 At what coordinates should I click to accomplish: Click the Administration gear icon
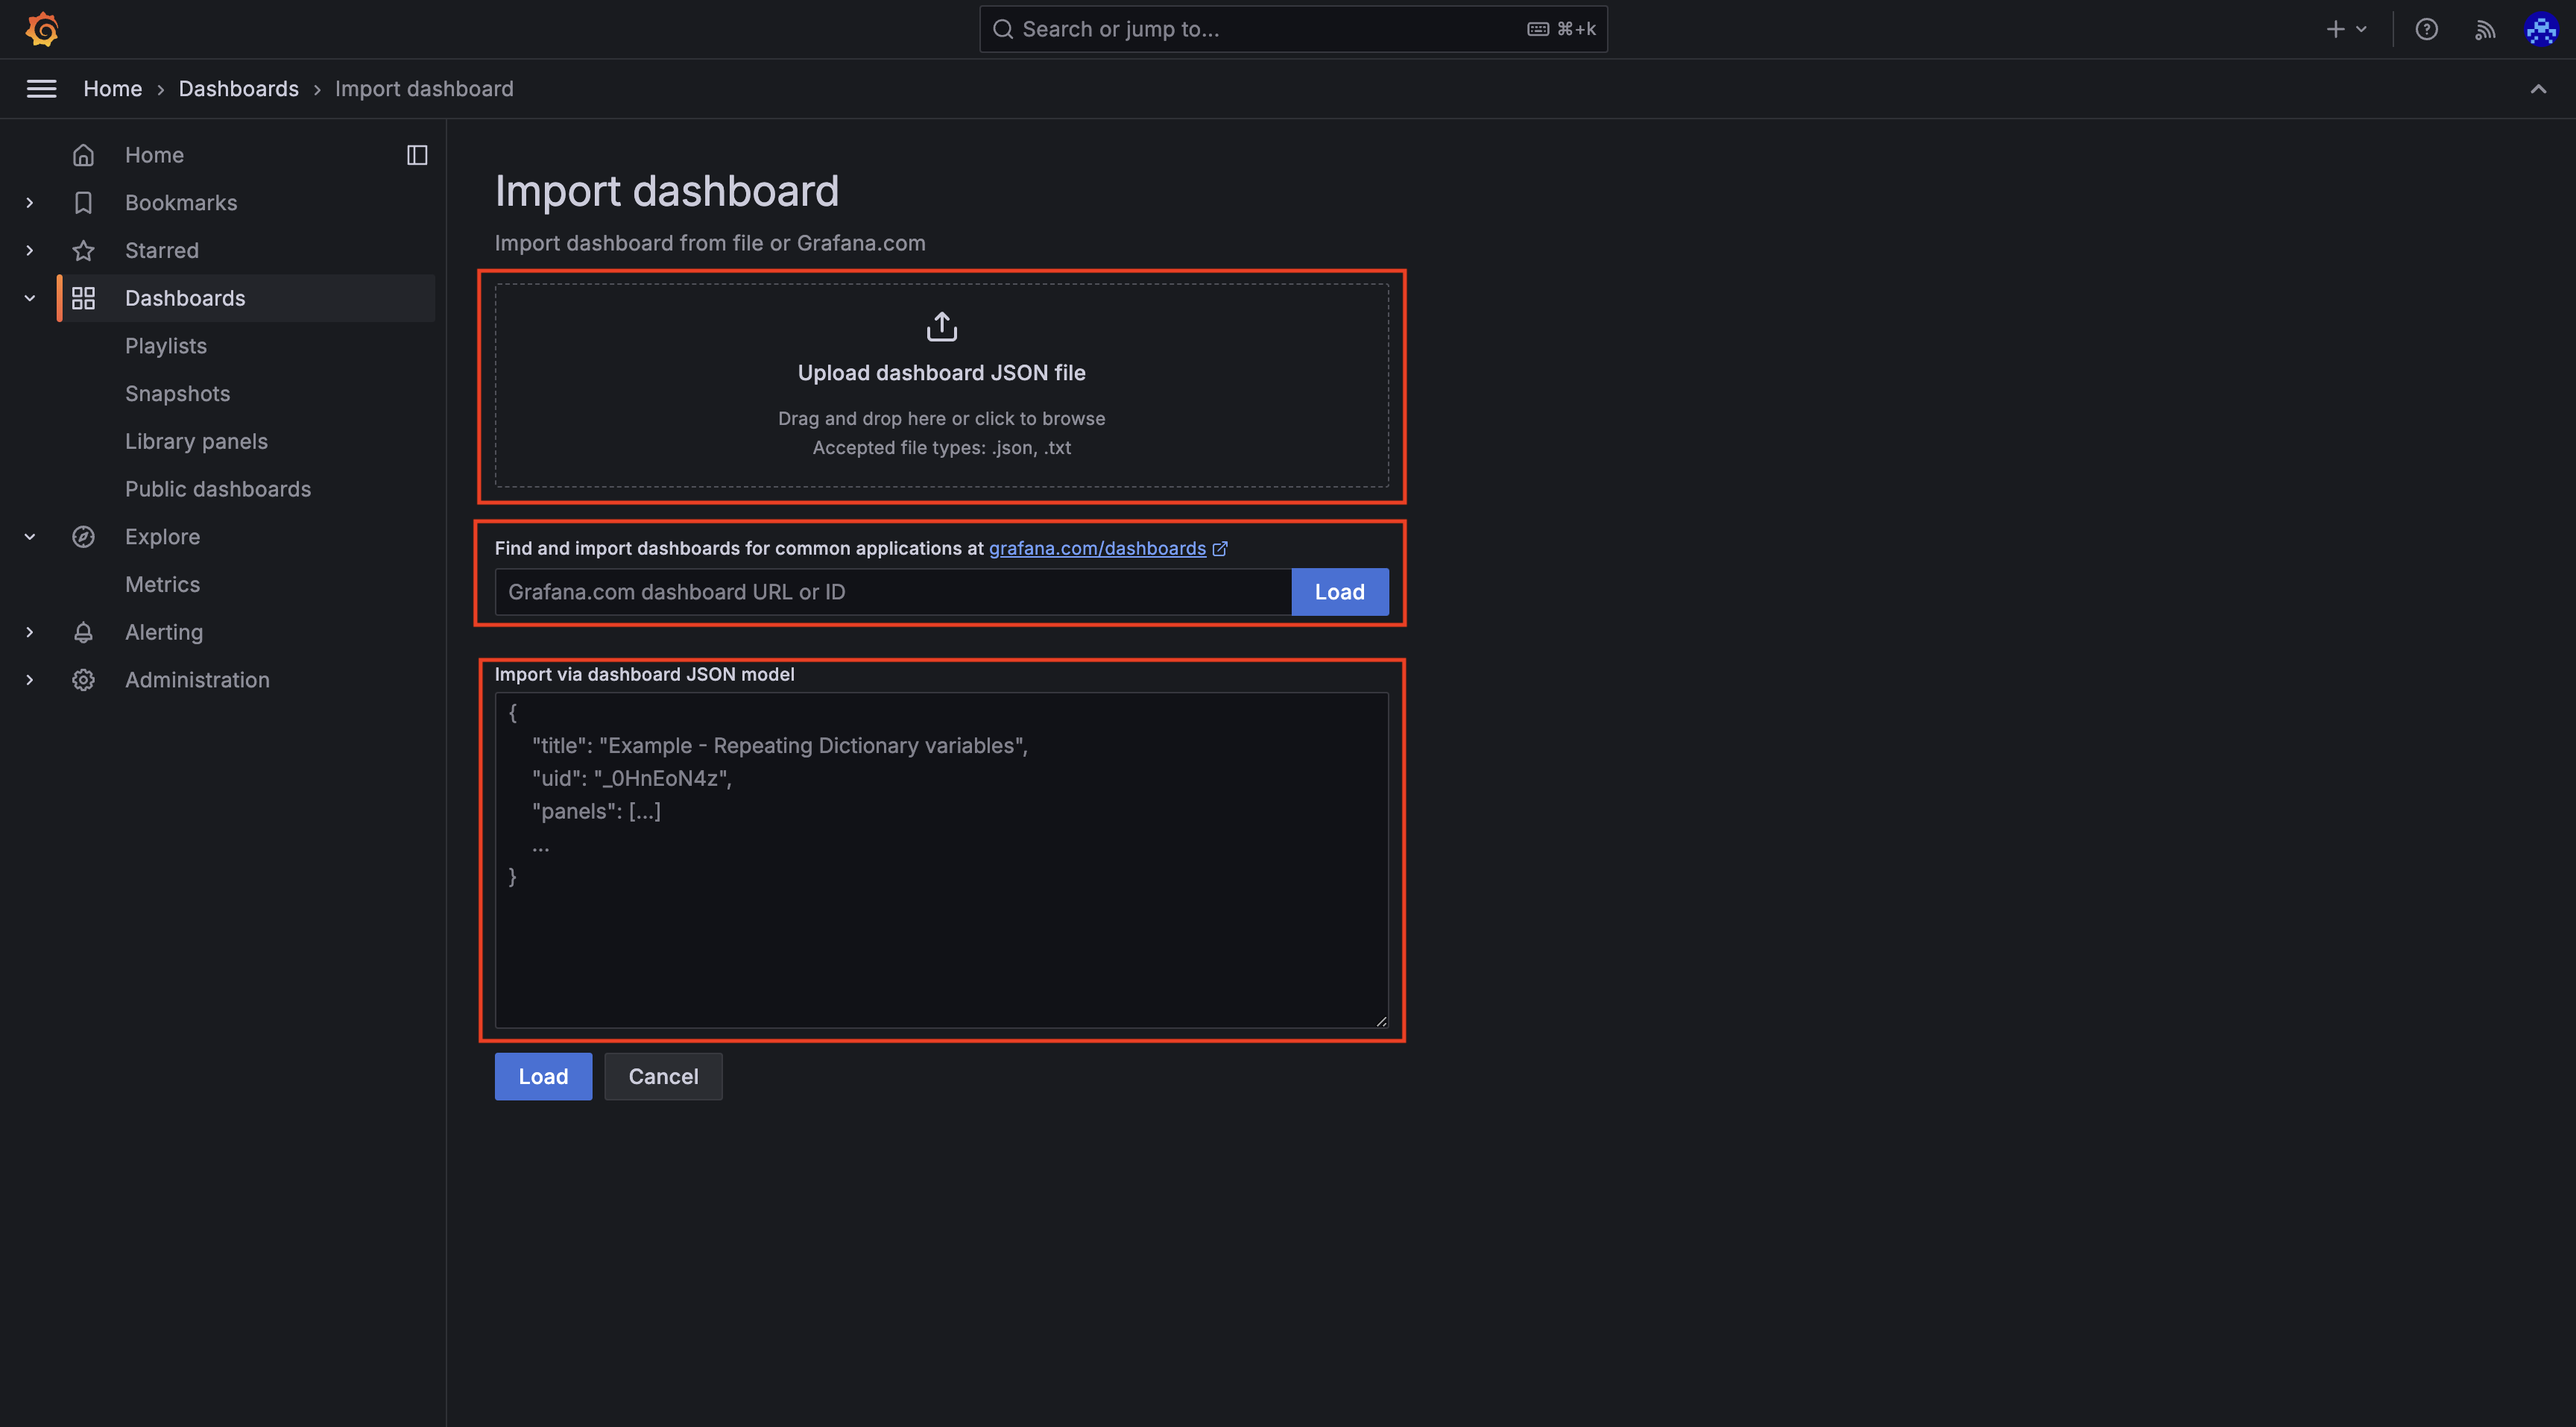(x=83, y=680)
